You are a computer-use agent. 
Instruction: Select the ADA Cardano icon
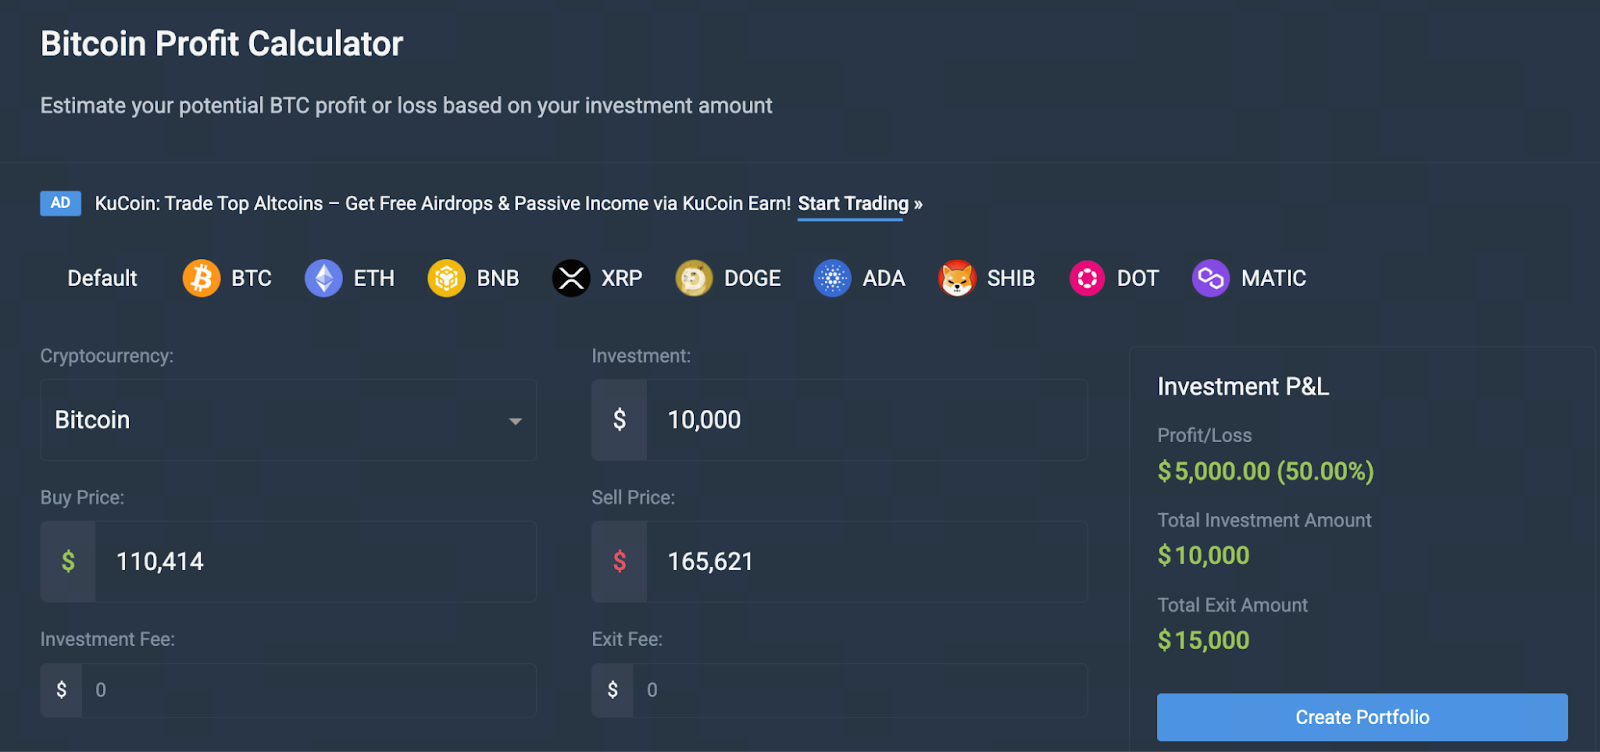[832, 278]
